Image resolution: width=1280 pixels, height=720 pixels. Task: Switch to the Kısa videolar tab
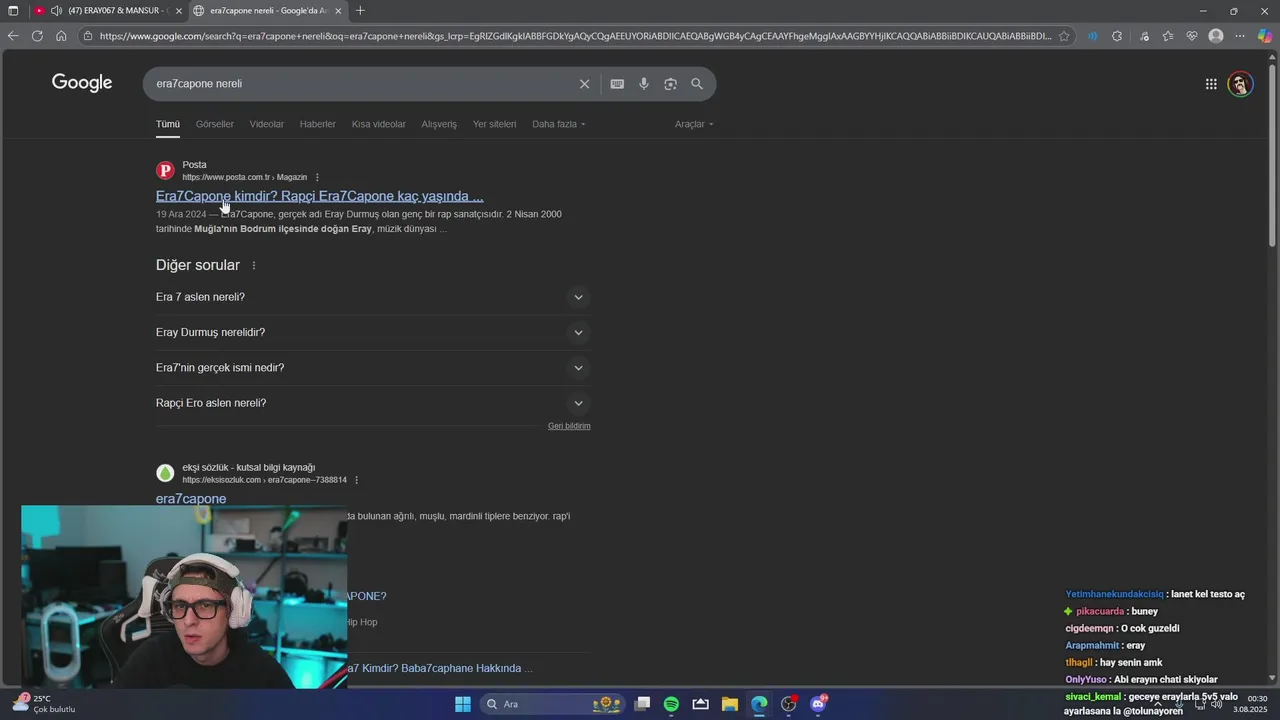pos(379,124)
